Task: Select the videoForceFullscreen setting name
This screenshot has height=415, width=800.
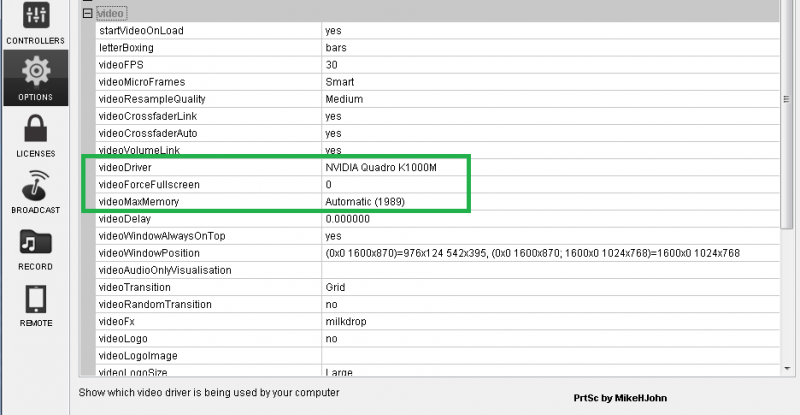Action: click(149, 185)
